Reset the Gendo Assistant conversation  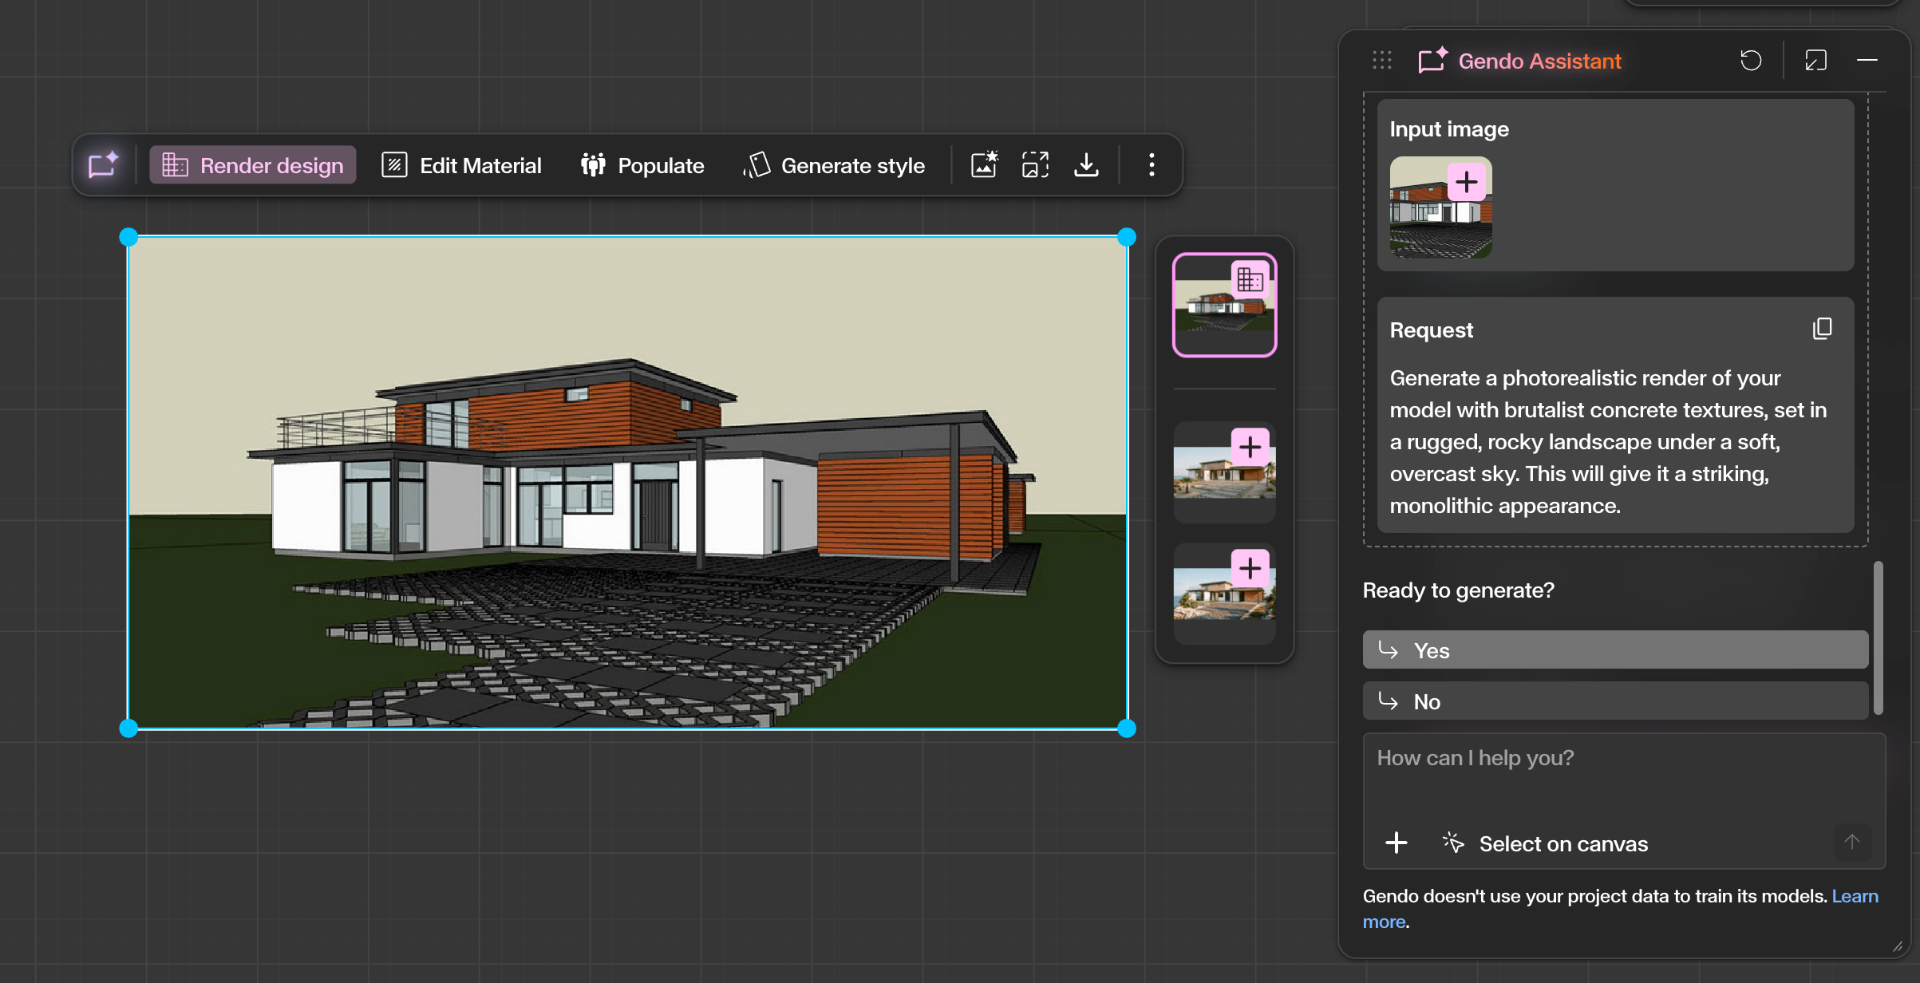point(1750,61)
